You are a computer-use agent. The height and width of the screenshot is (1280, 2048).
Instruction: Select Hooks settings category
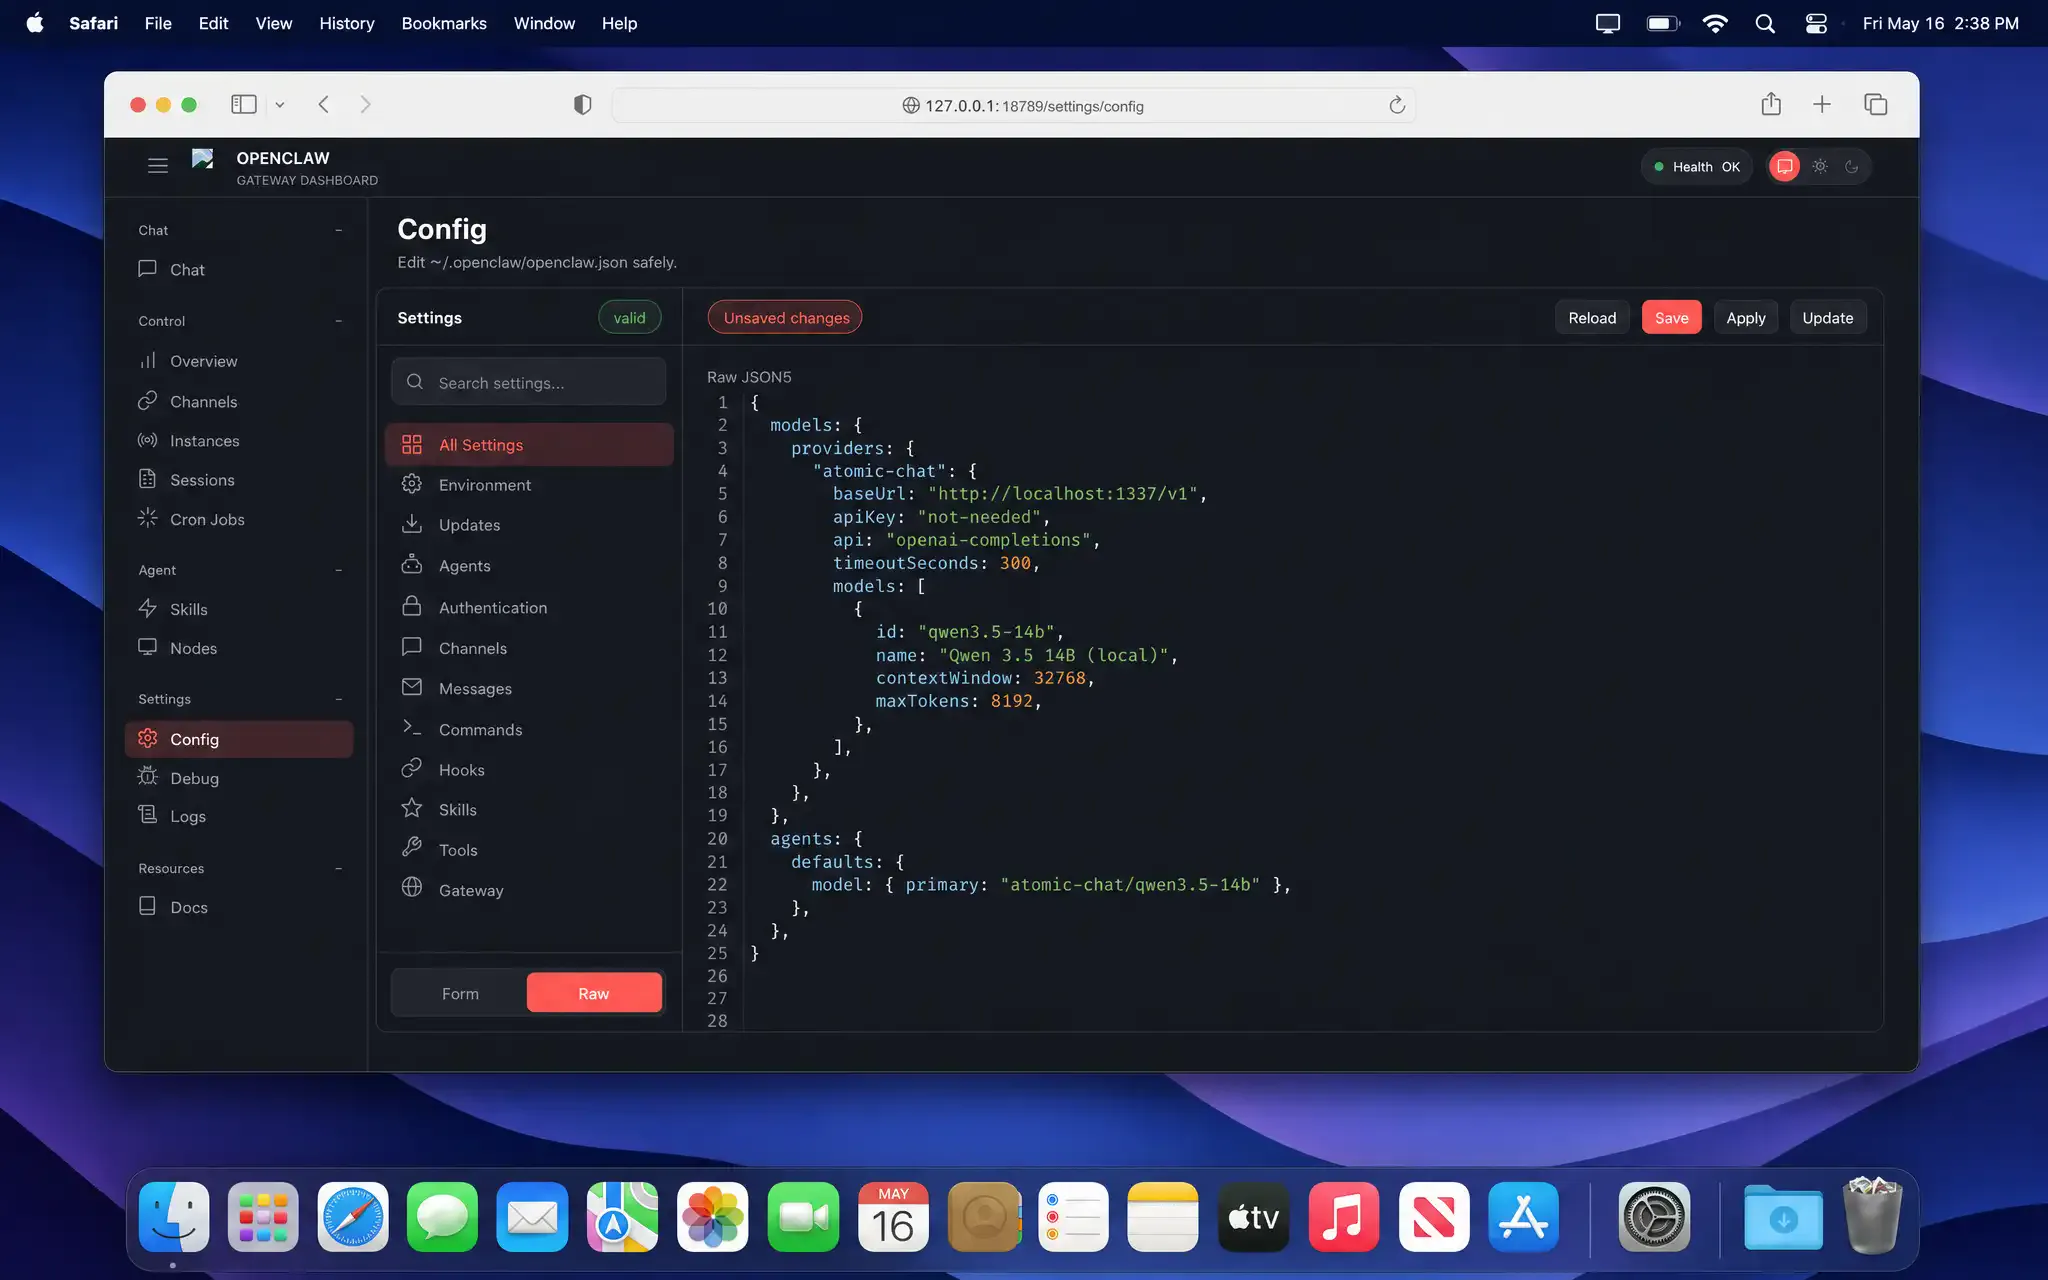pos(529,770)
